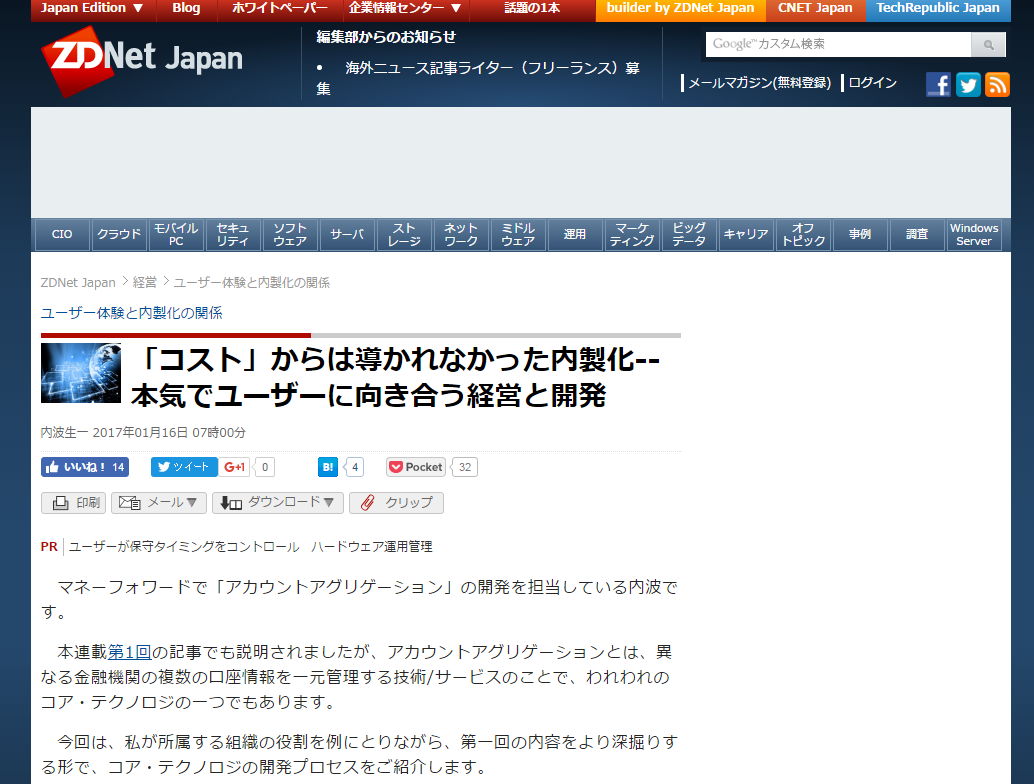Click the Hatena bookmark count 4

pyautogui.click(x=355, y=467)
